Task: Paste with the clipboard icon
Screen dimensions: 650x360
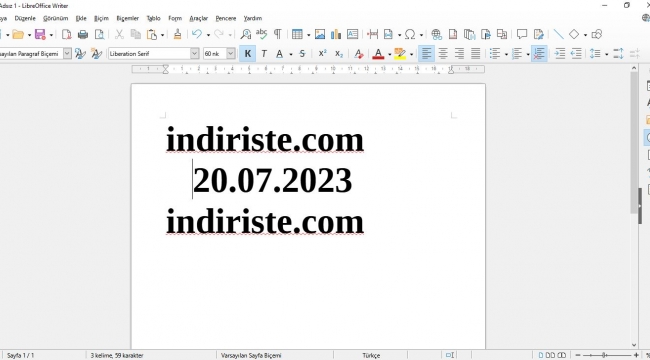Action: [152, 34]
